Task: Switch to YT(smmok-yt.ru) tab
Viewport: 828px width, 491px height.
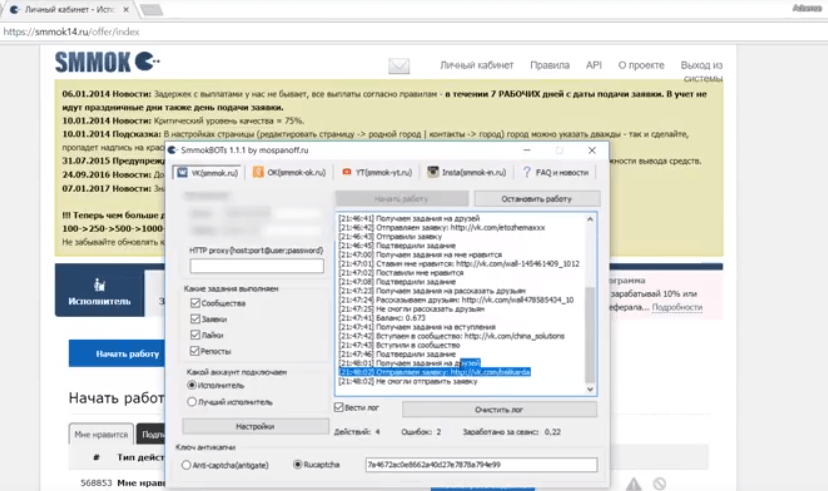Action: click(377, 173)
